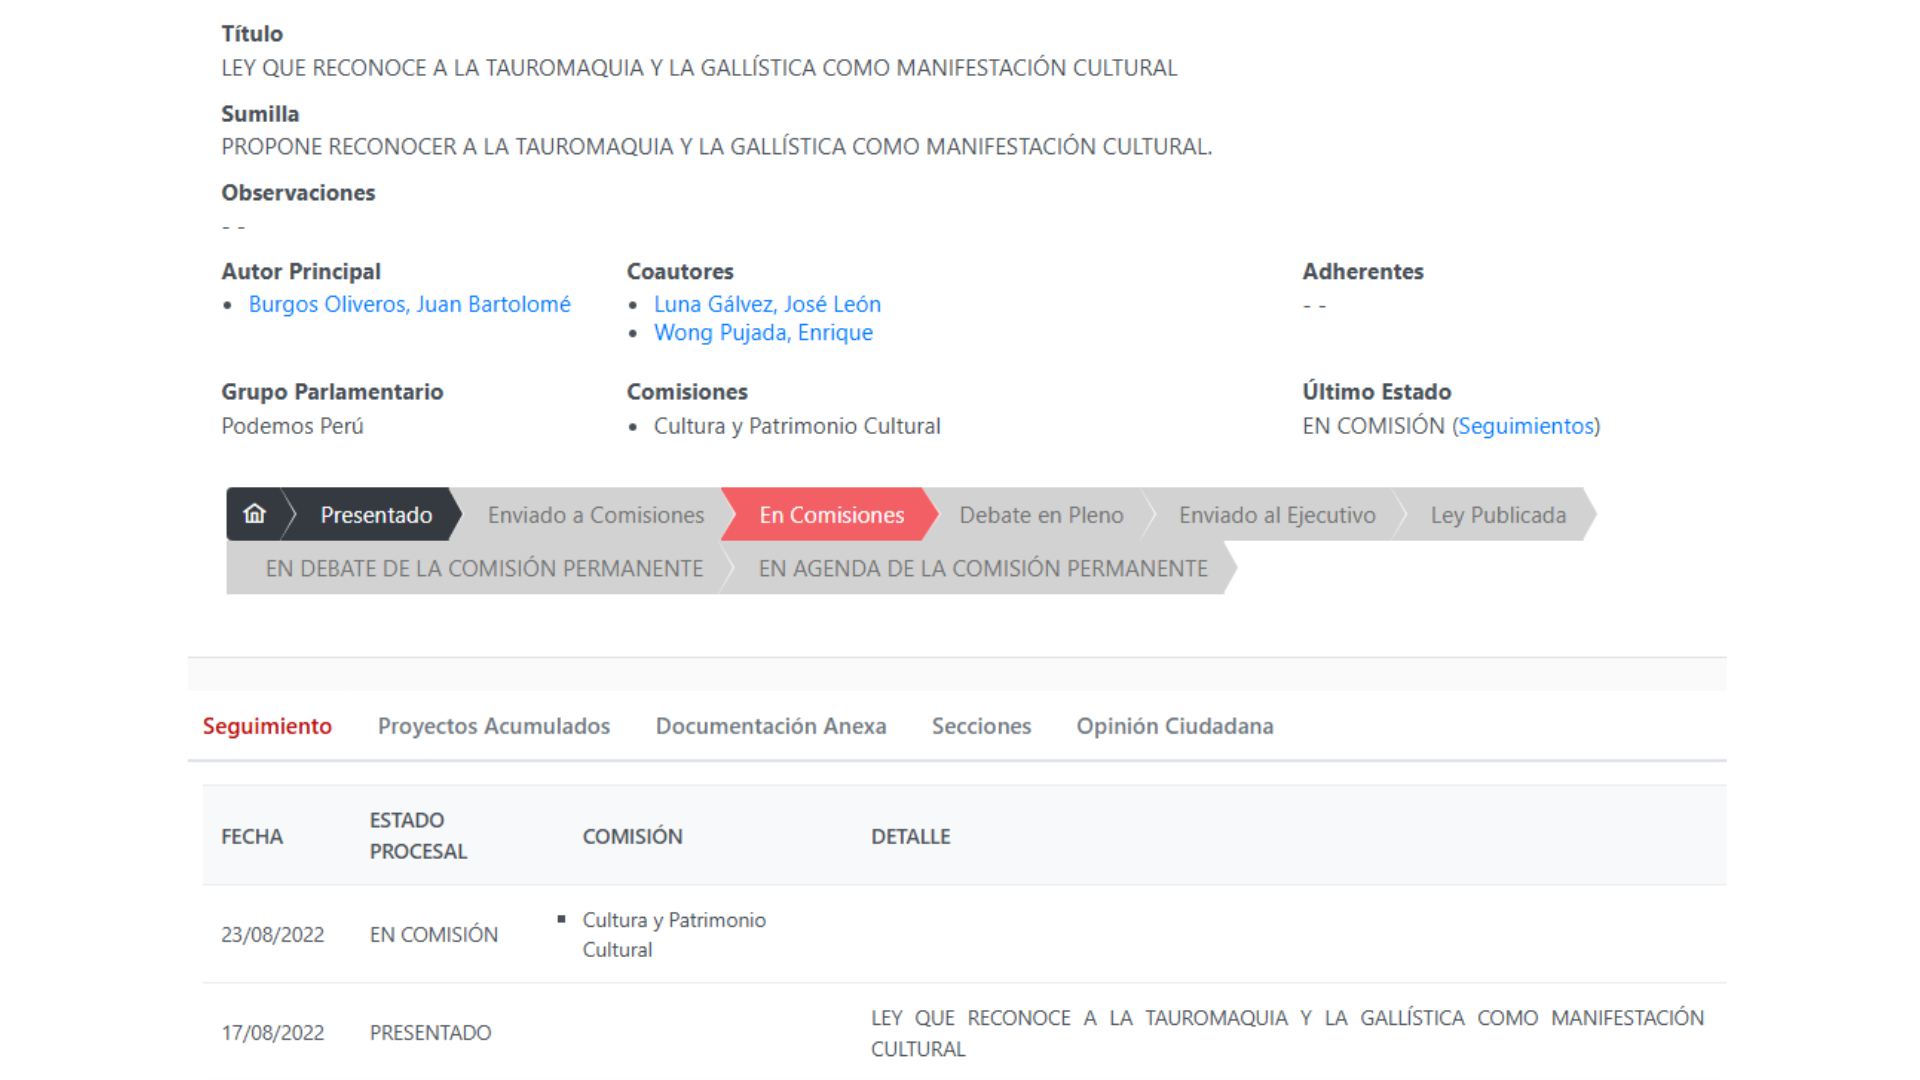
Task: Select En Agenda de la Comisión Permanente stage
Action: pos(983,568)
